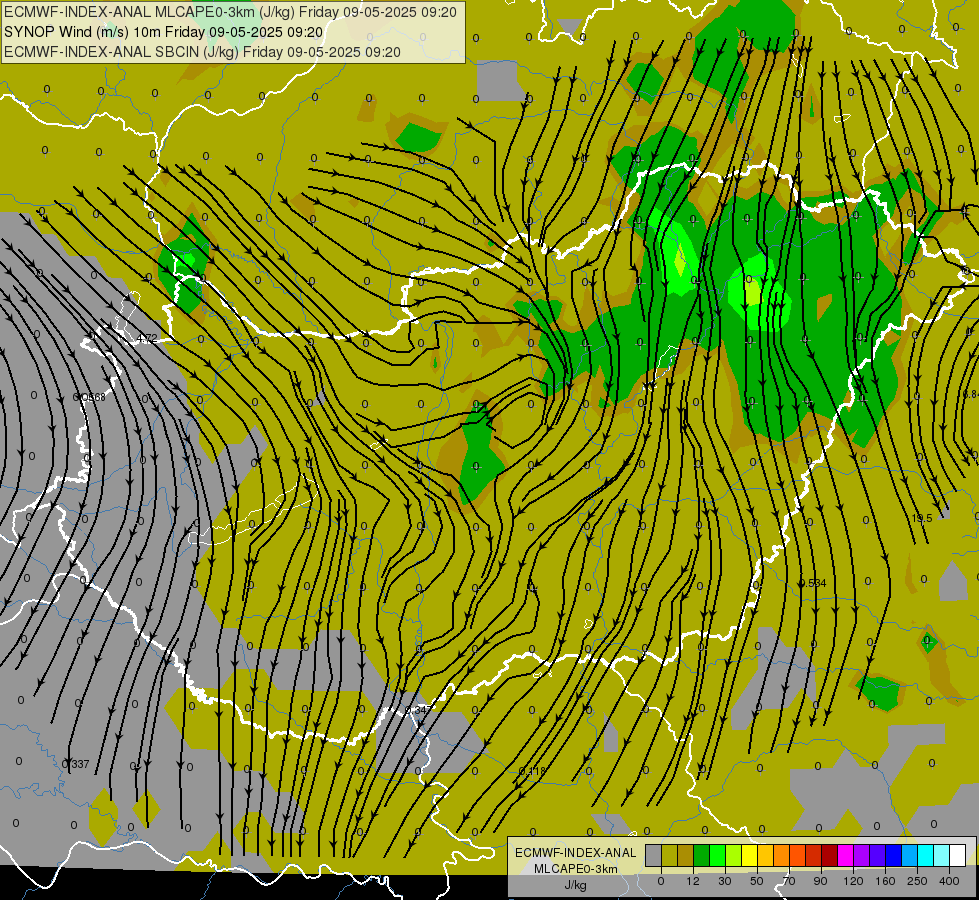The width and height of the screenshot is (979, 900).
Task: Click the white swatch ending the legend
Action: coord(958,856)
